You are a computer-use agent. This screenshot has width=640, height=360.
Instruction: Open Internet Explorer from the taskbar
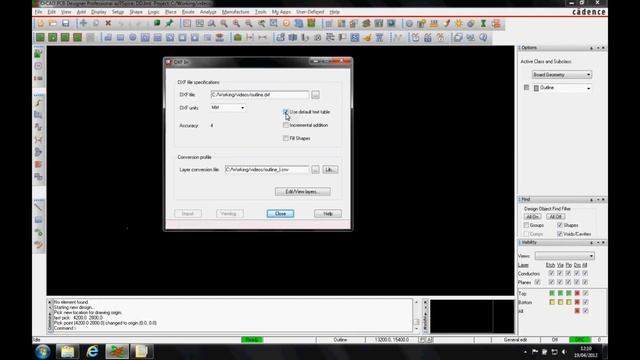[92, 351]
